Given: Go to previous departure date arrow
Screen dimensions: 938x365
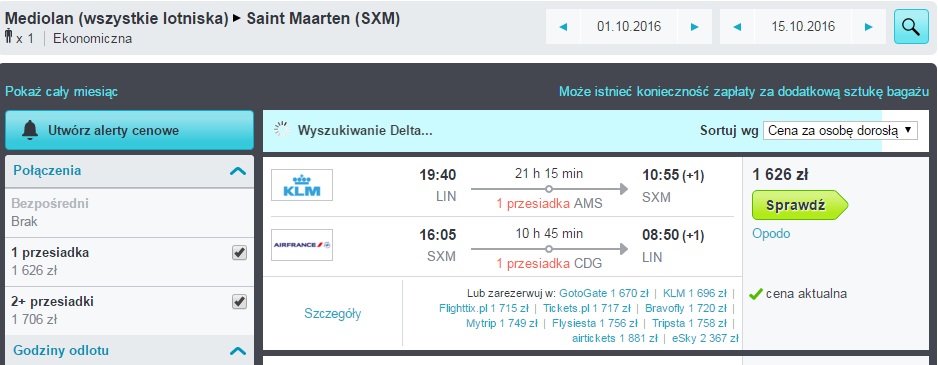Looking at the screenshot, I should coord(563,26).
